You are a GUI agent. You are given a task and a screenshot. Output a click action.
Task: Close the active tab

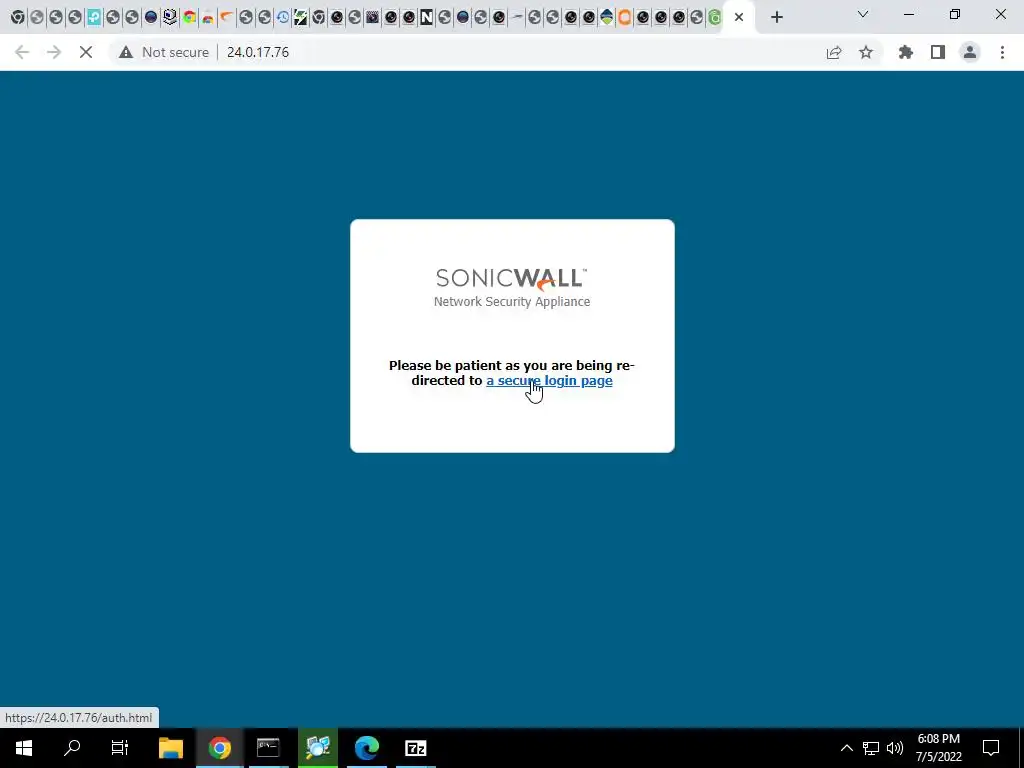coord(739,18)
